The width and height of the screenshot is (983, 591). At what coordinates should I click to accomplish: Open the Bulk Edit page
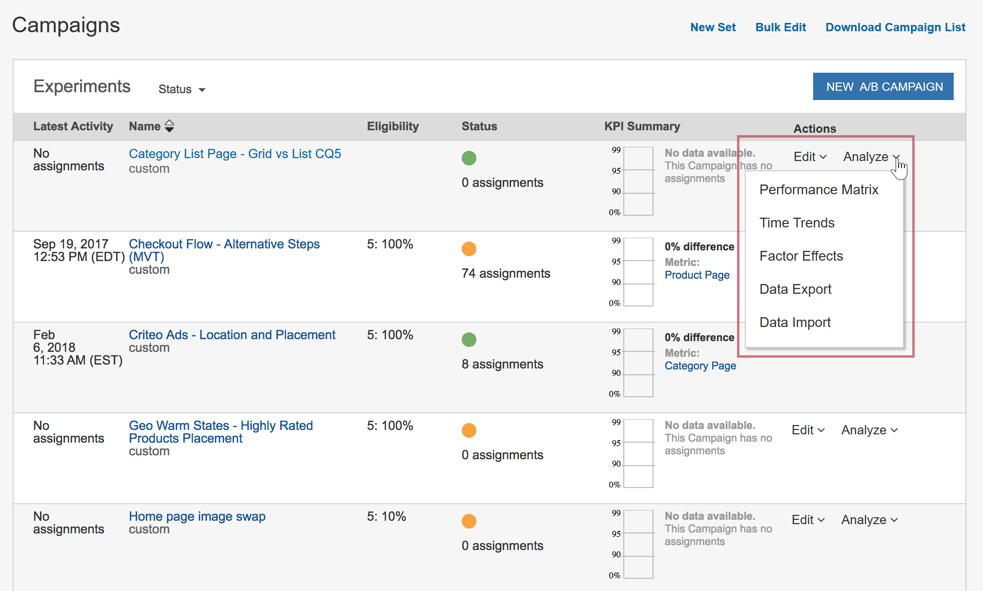pyautogui.click(x=780, y=27)
